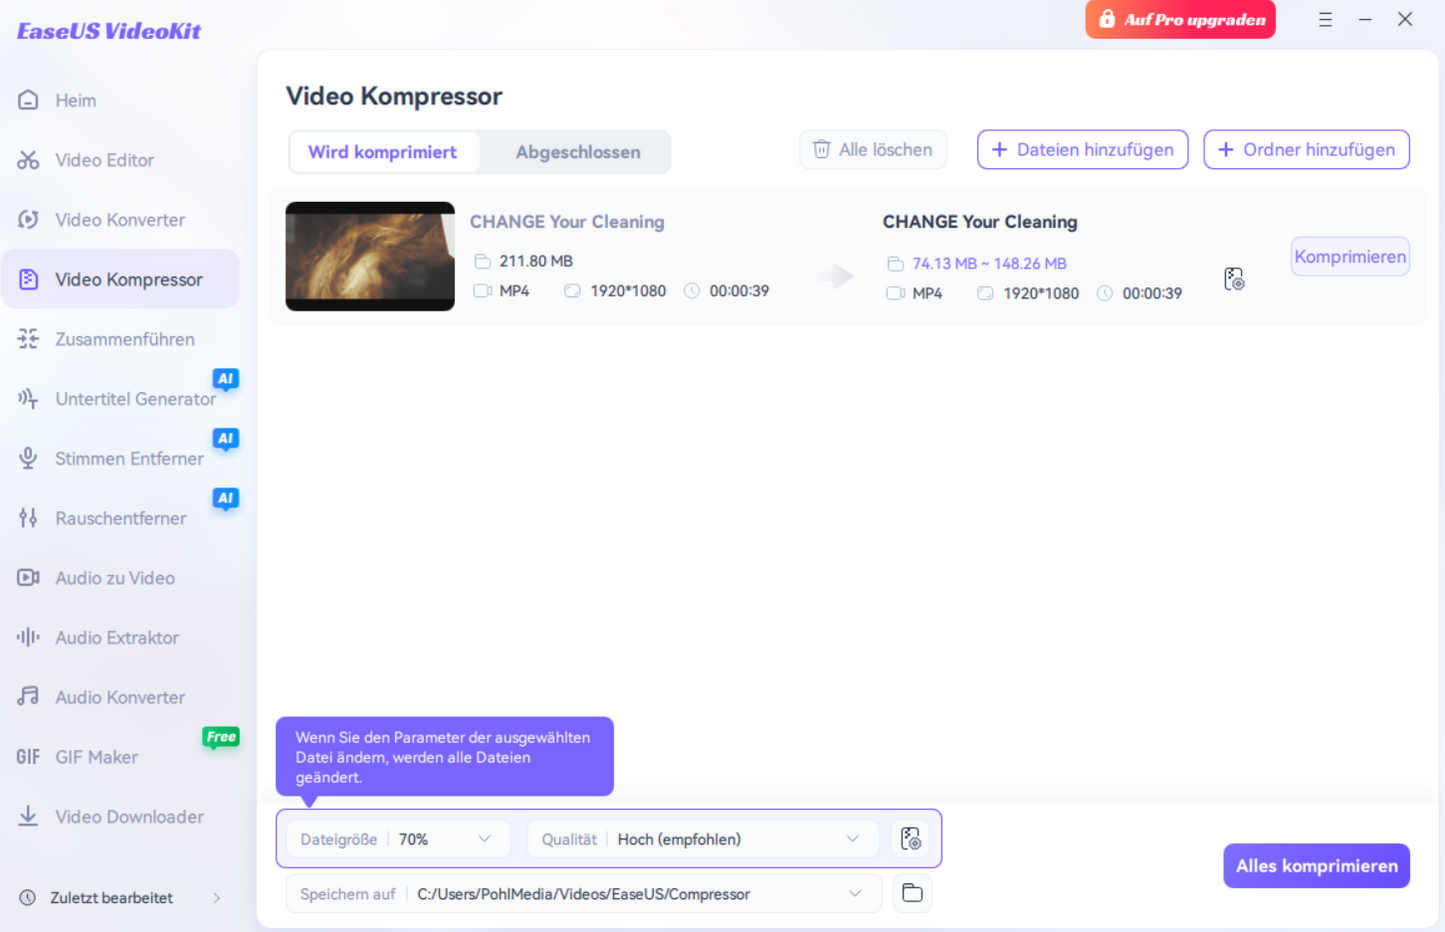
Task: Open the Qualität Hoch (empfohlen) dropdown
Action: (x=852, y=839)
